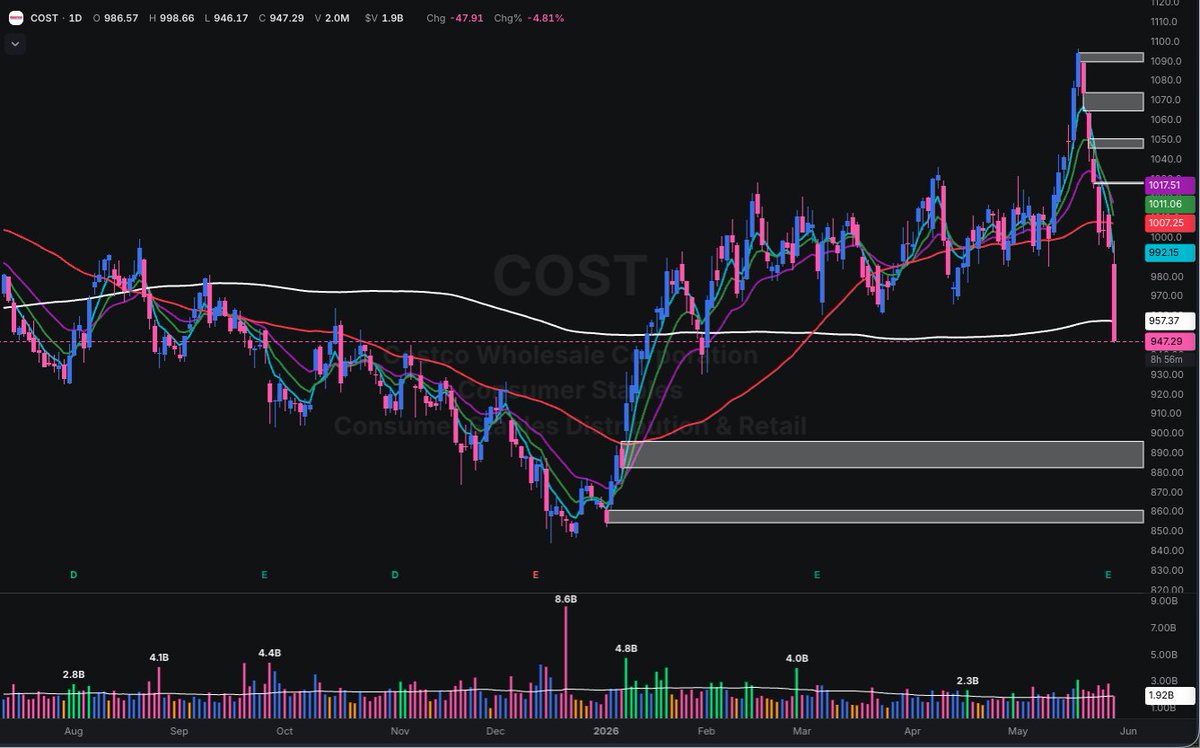Select the dividend D marker near November
This screenshot has width=1200, height=748.
(x=395, y=575)
